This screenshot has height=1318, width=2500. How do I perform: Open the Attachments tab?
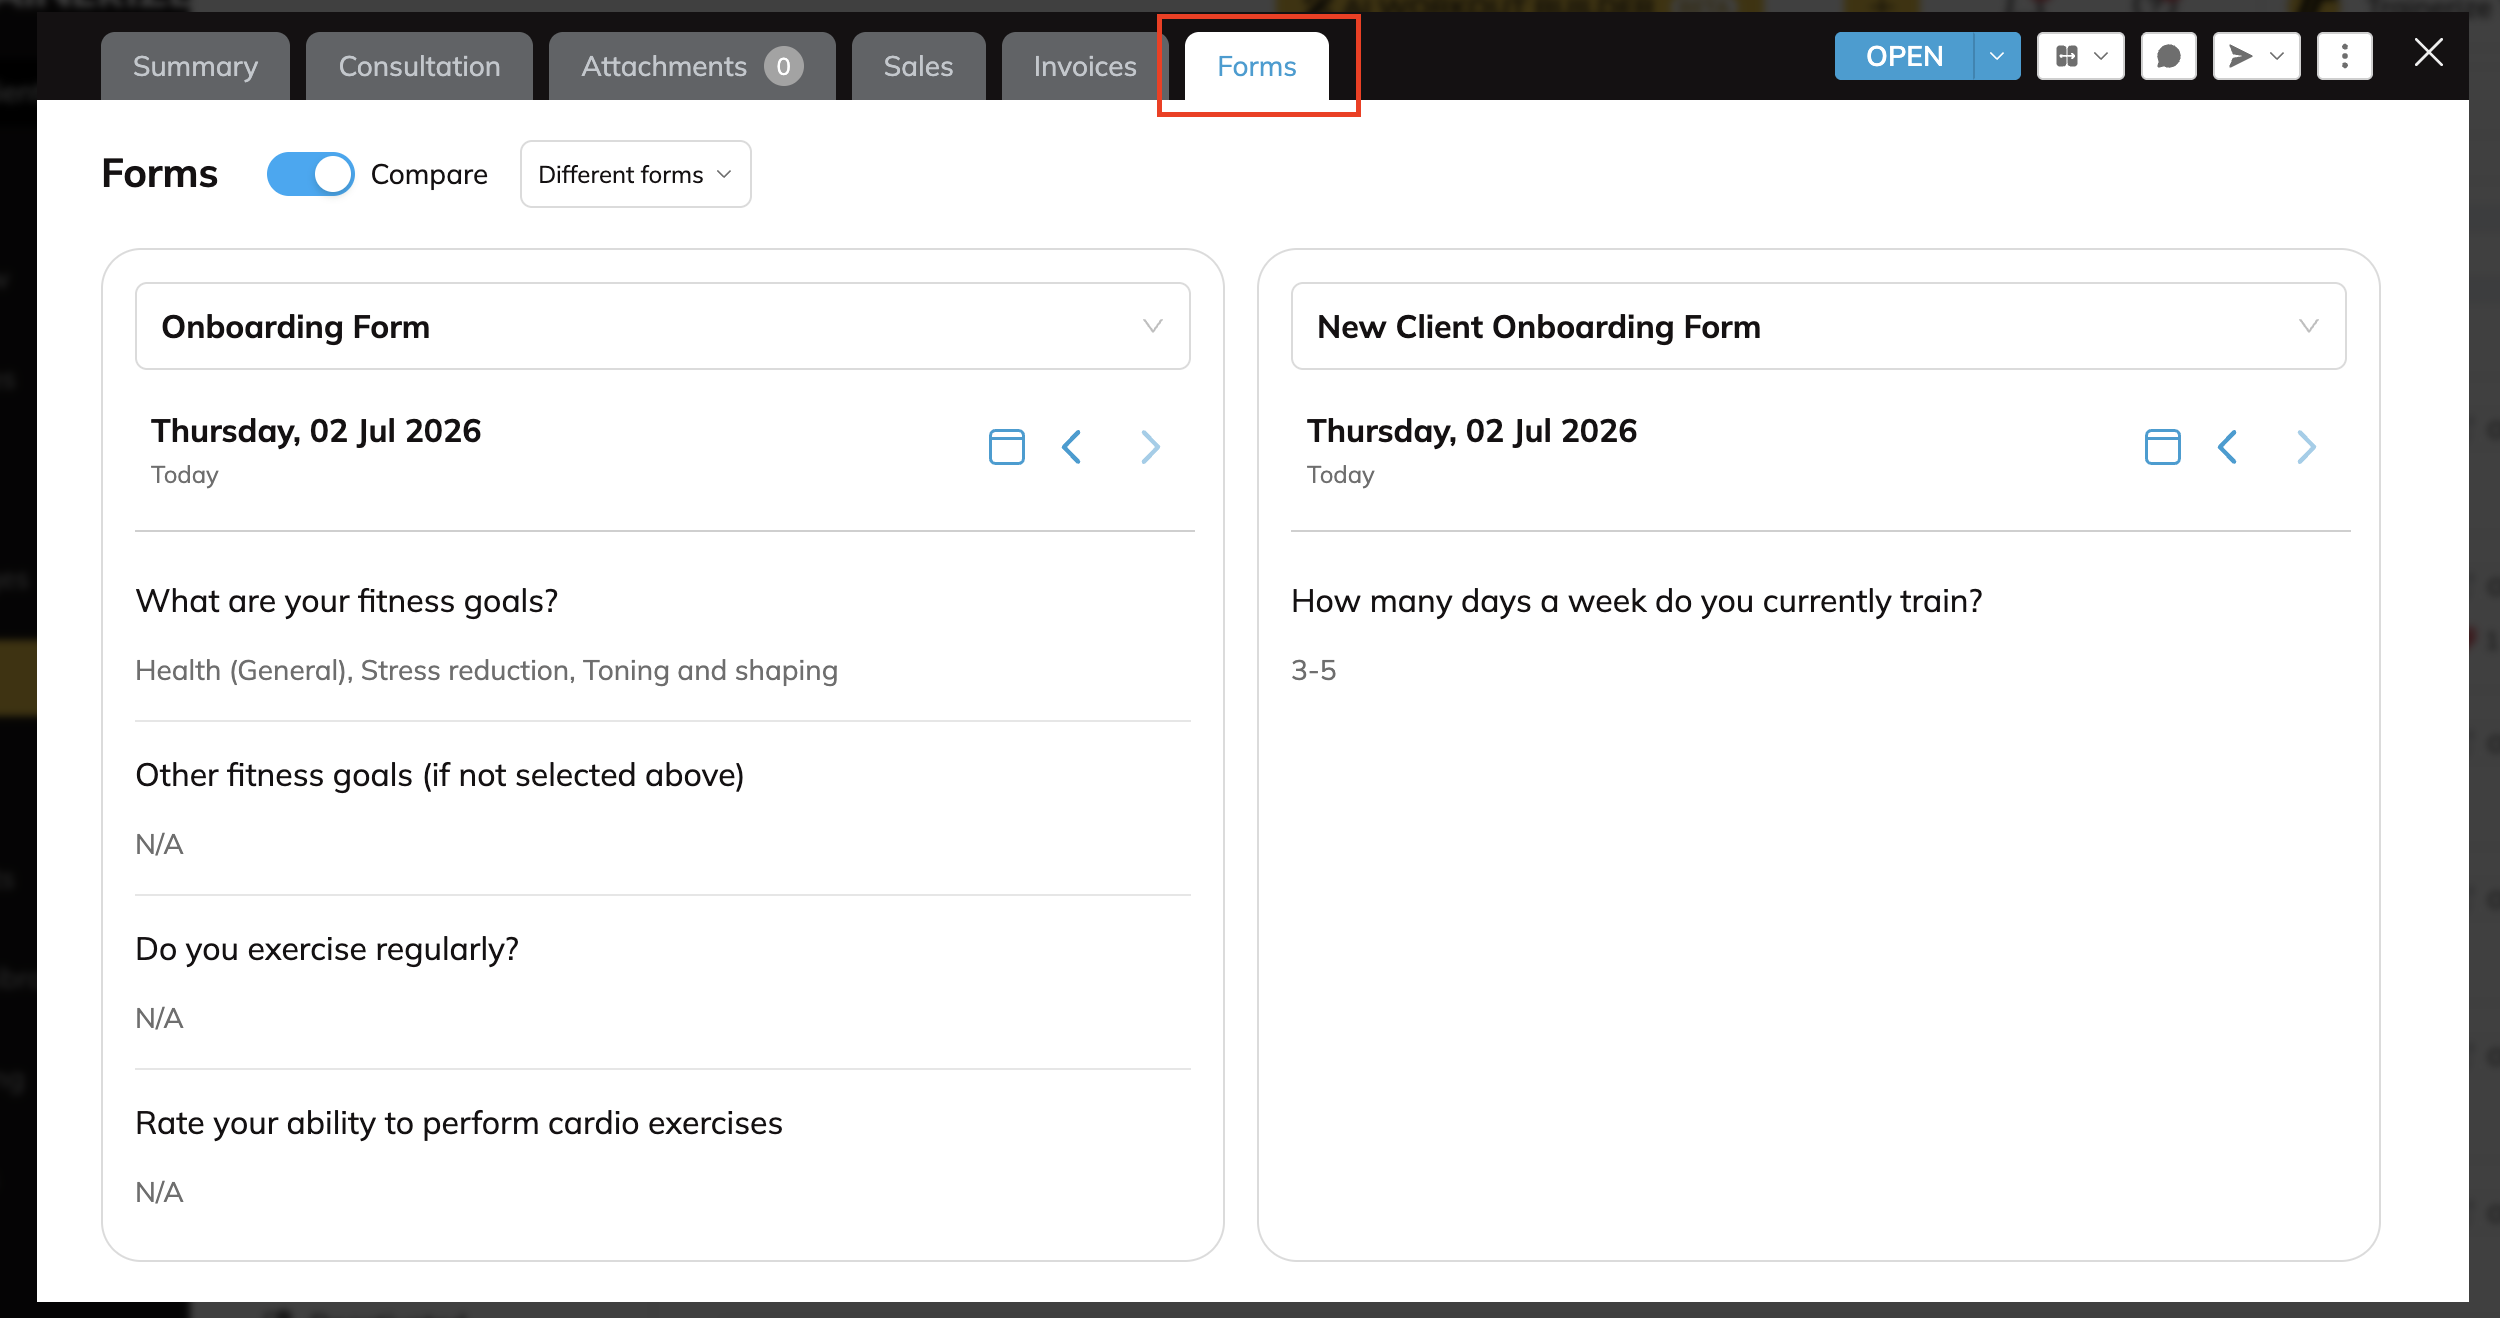[x=692, y=66]
